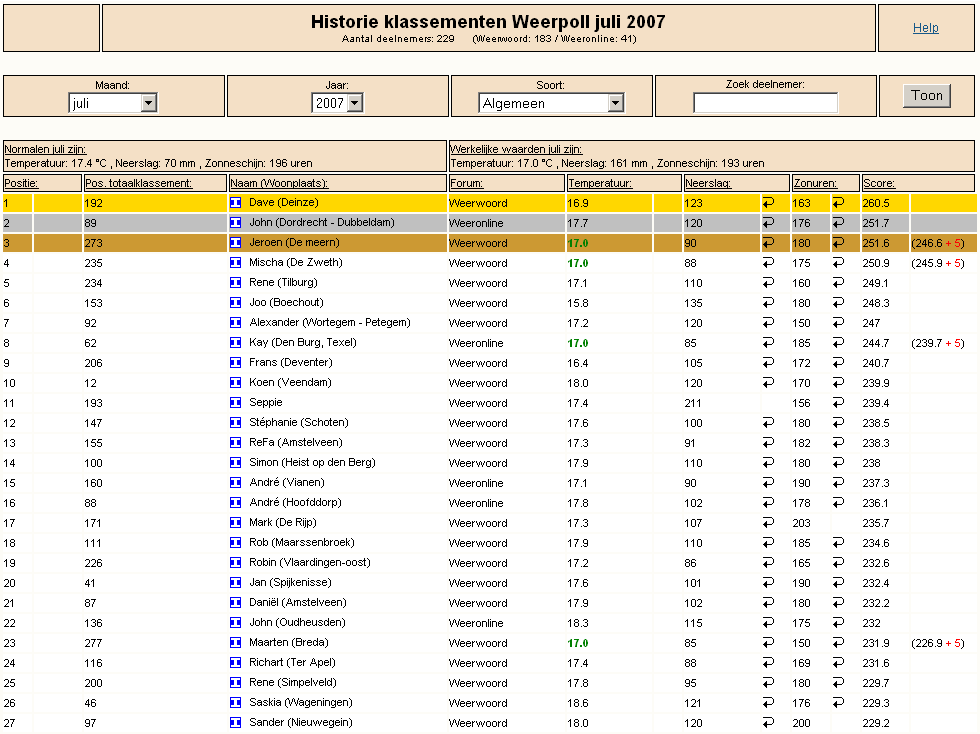Expand the Soort dropdown set to Algemeen

tap(551, 103)
